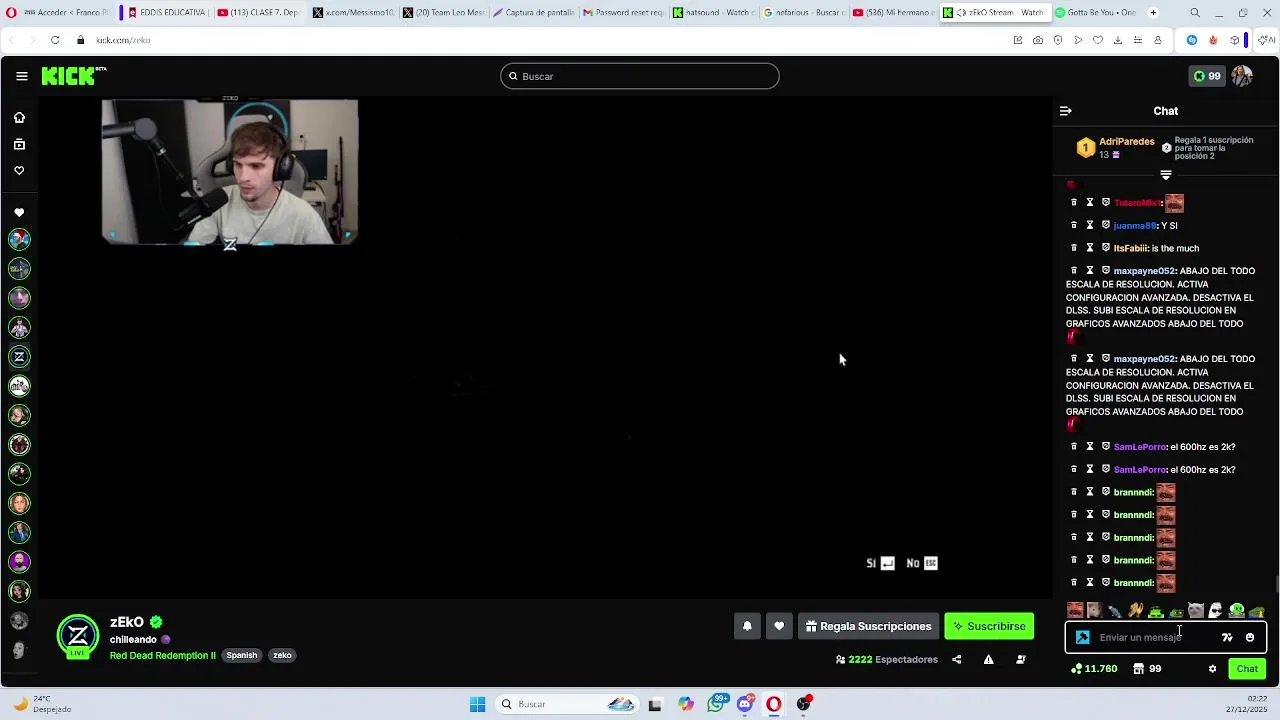Screen dimensions: 1280x720
Task: Open chat settings gear
Action: pos(1212,669)
